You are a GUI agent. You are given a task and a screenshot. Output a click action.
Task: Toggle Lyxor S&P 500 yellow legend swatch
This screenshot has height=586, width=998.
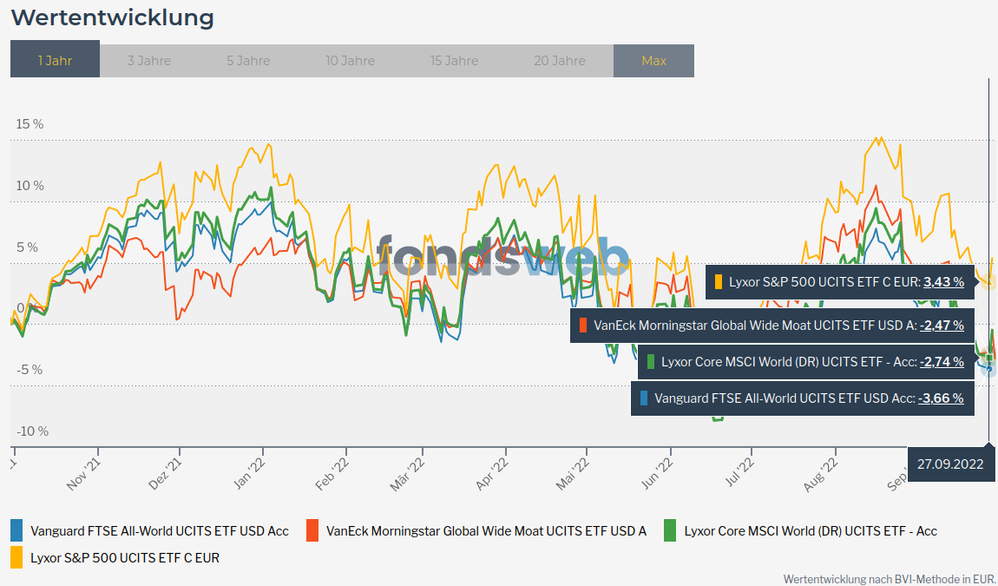pyautogui.click(x=17, y=556)
